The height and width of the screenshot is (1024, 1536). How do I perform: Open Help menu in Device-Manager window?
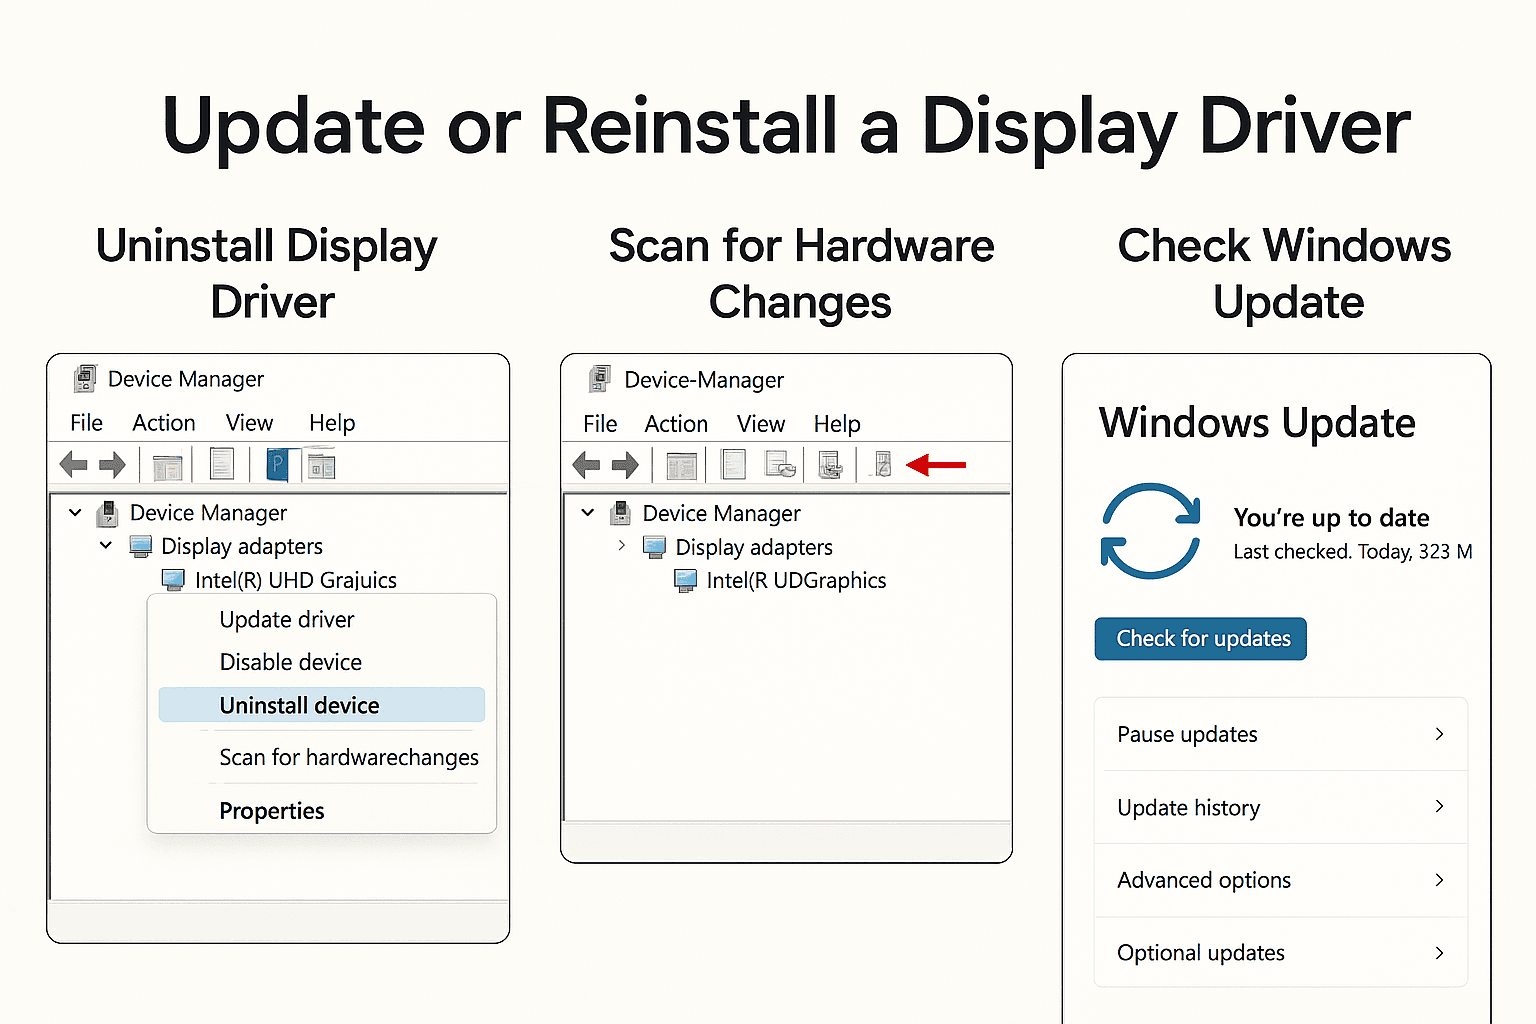(x=837, y=424)
